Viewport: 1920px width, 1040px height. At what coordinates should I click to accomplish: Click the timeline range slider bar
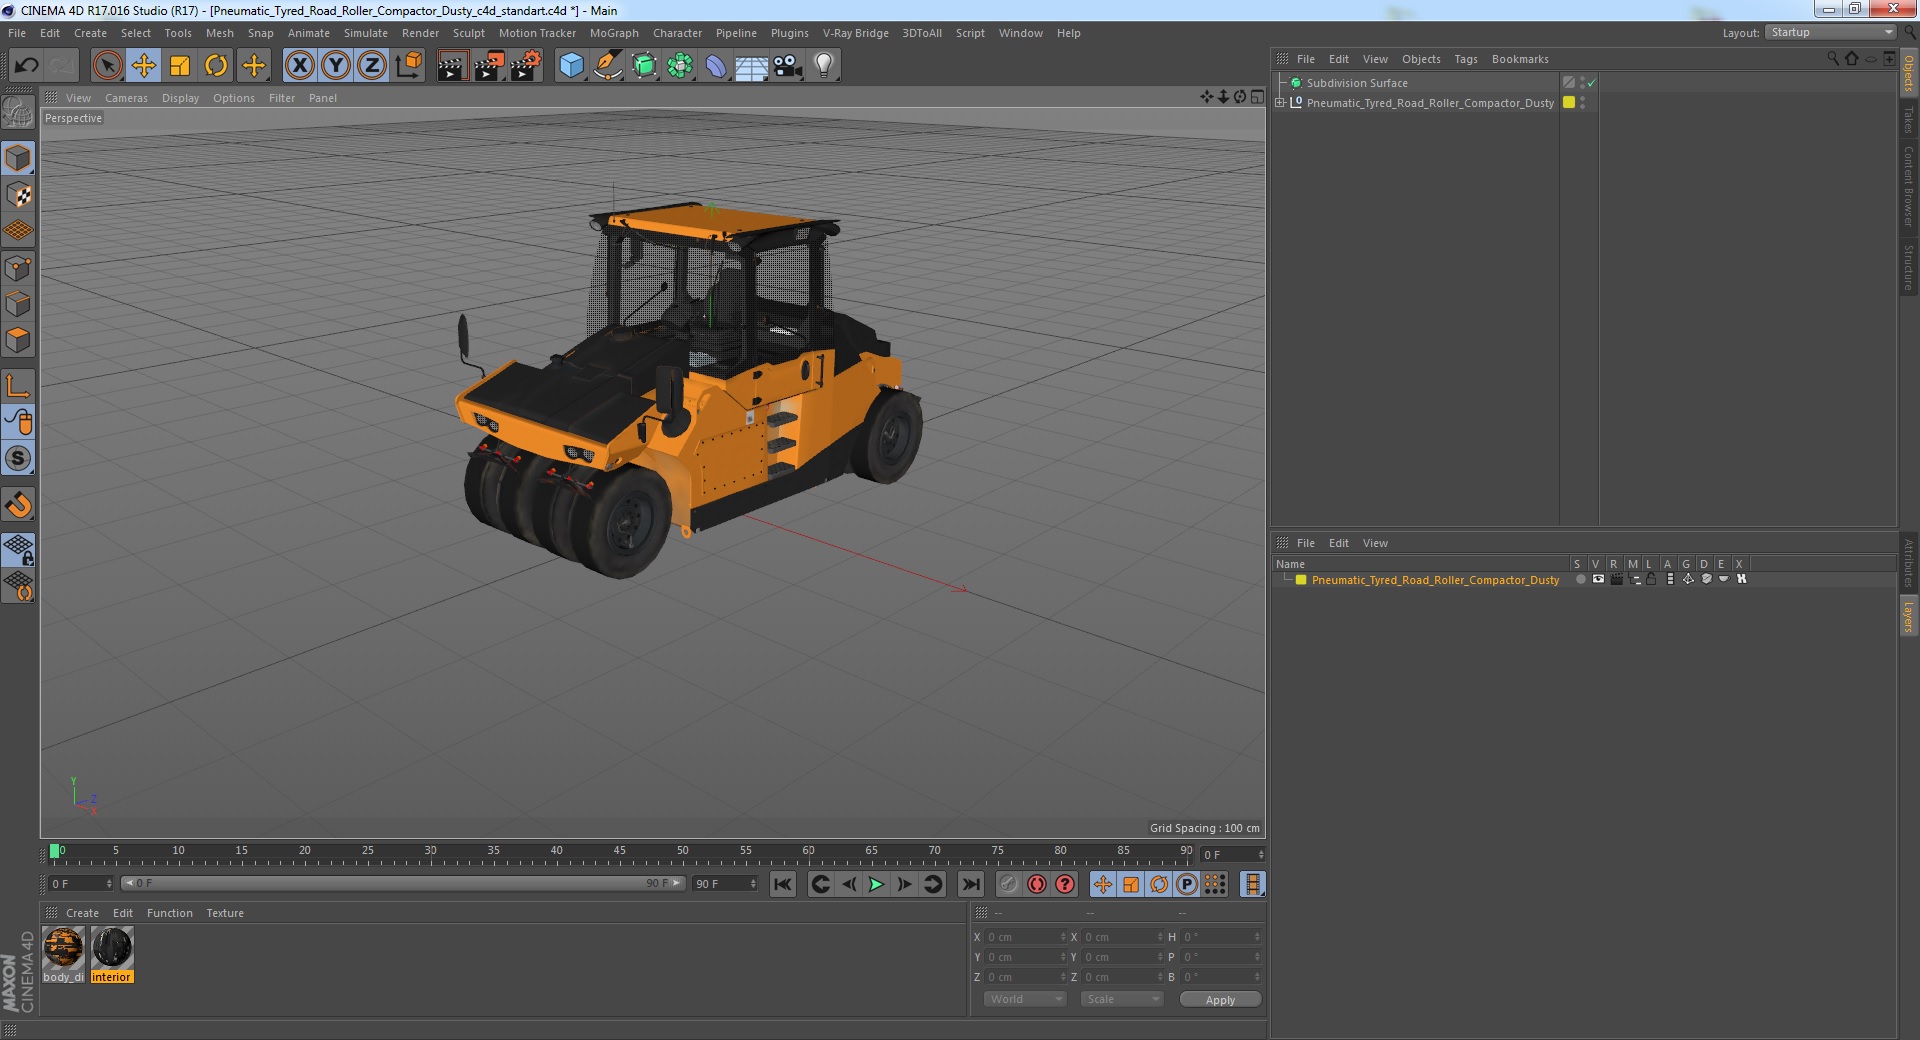[x=403, y=883]
